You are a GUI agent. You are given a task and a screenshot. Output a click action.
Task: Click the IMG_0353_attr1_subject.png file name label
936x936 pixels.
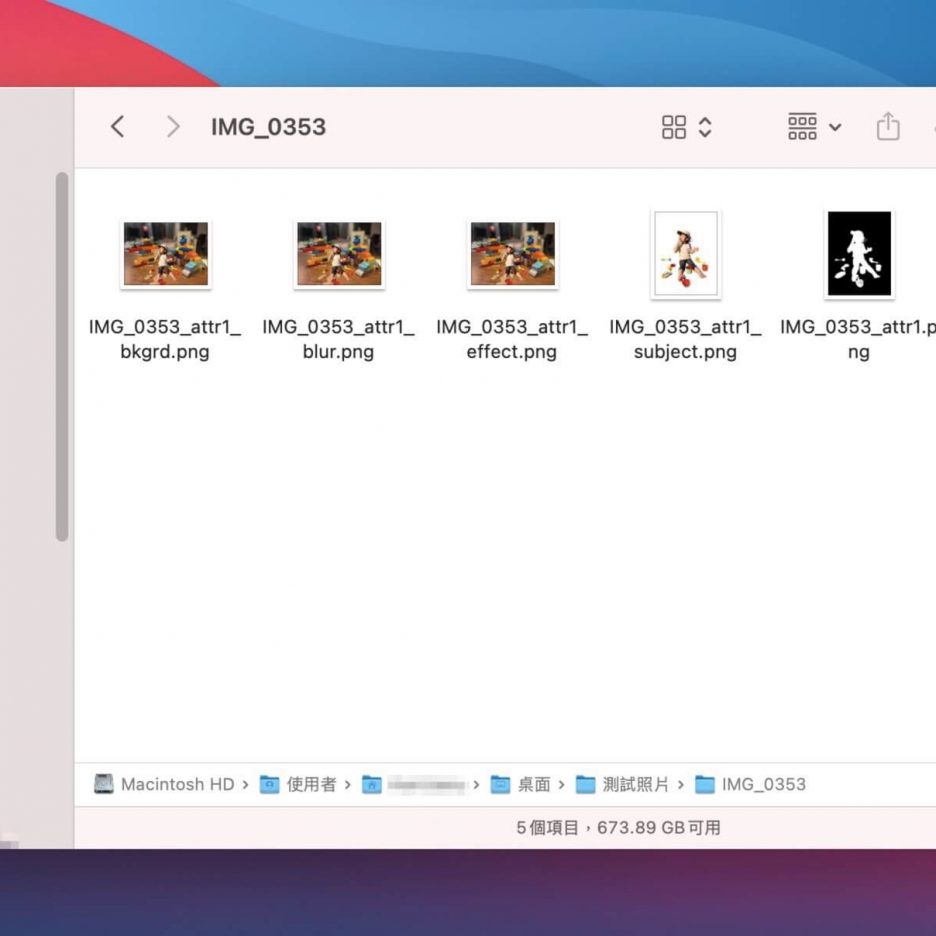pos(685,339)
